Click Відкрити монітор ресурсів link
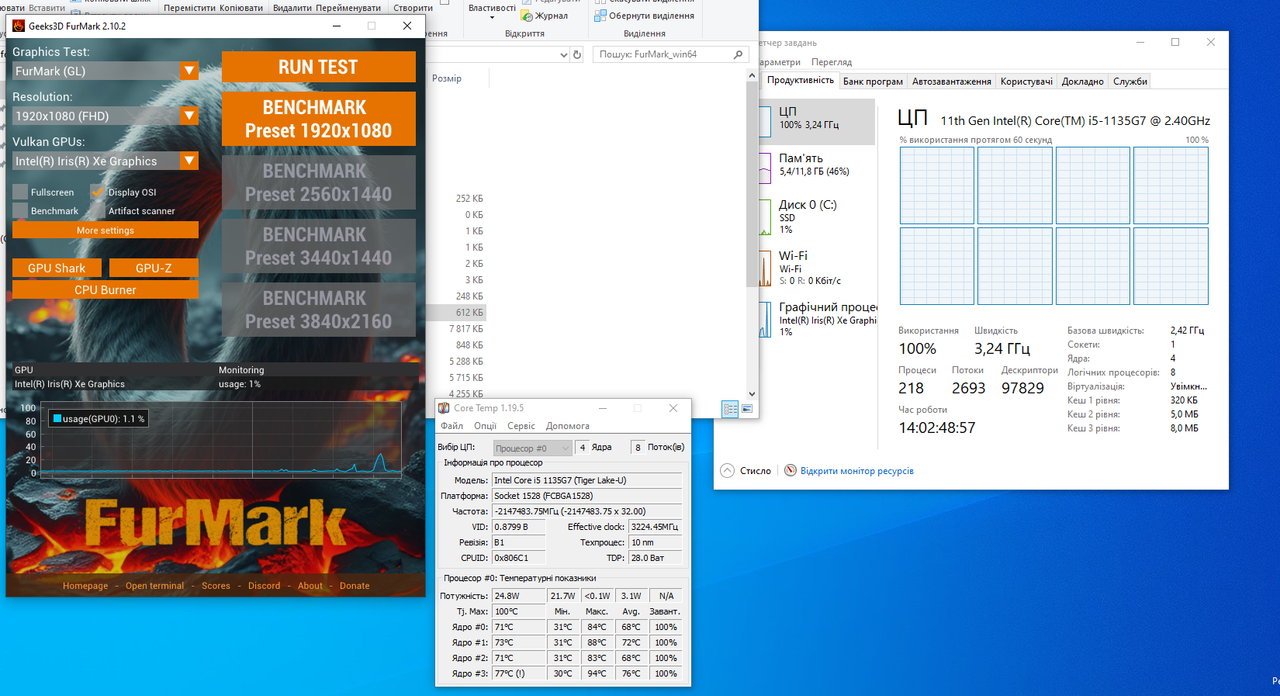Image resolution: width=1280 pixels, height=696 pixels. pyautogui.click(x=857, y=471)
